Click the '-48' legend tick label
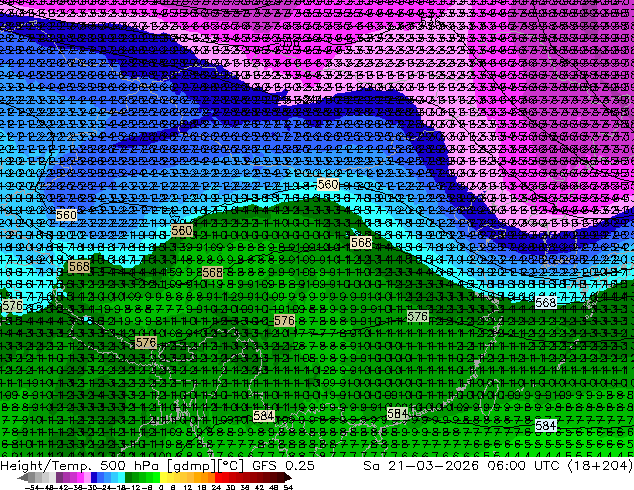The height and width of the screenshot is (490, 634). 46,488
